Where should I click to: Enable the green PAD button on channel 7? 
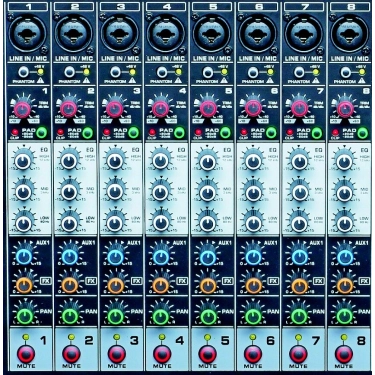click(317, 133)
